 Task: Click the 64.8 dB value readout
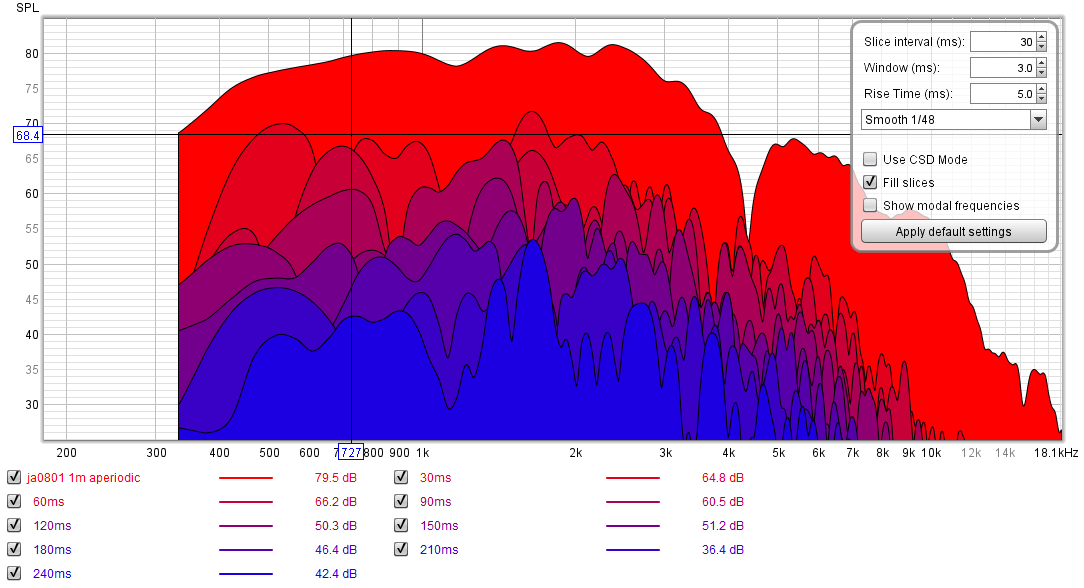723,477
